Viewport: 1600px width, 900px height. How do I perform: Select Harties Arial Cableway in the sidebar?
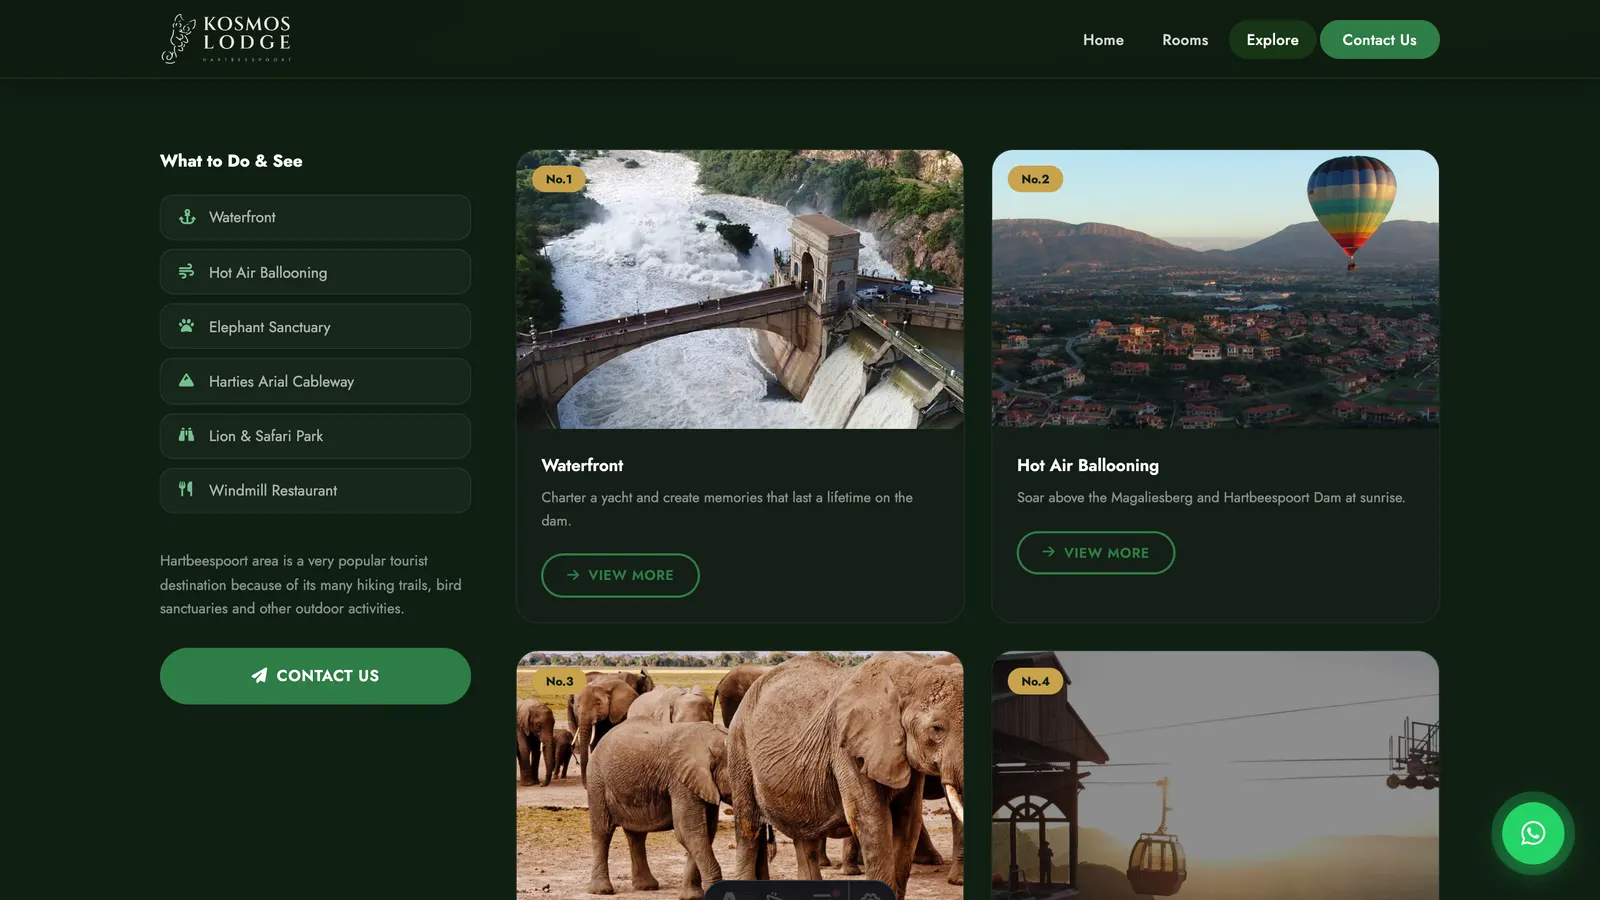[x=315, y=381]
